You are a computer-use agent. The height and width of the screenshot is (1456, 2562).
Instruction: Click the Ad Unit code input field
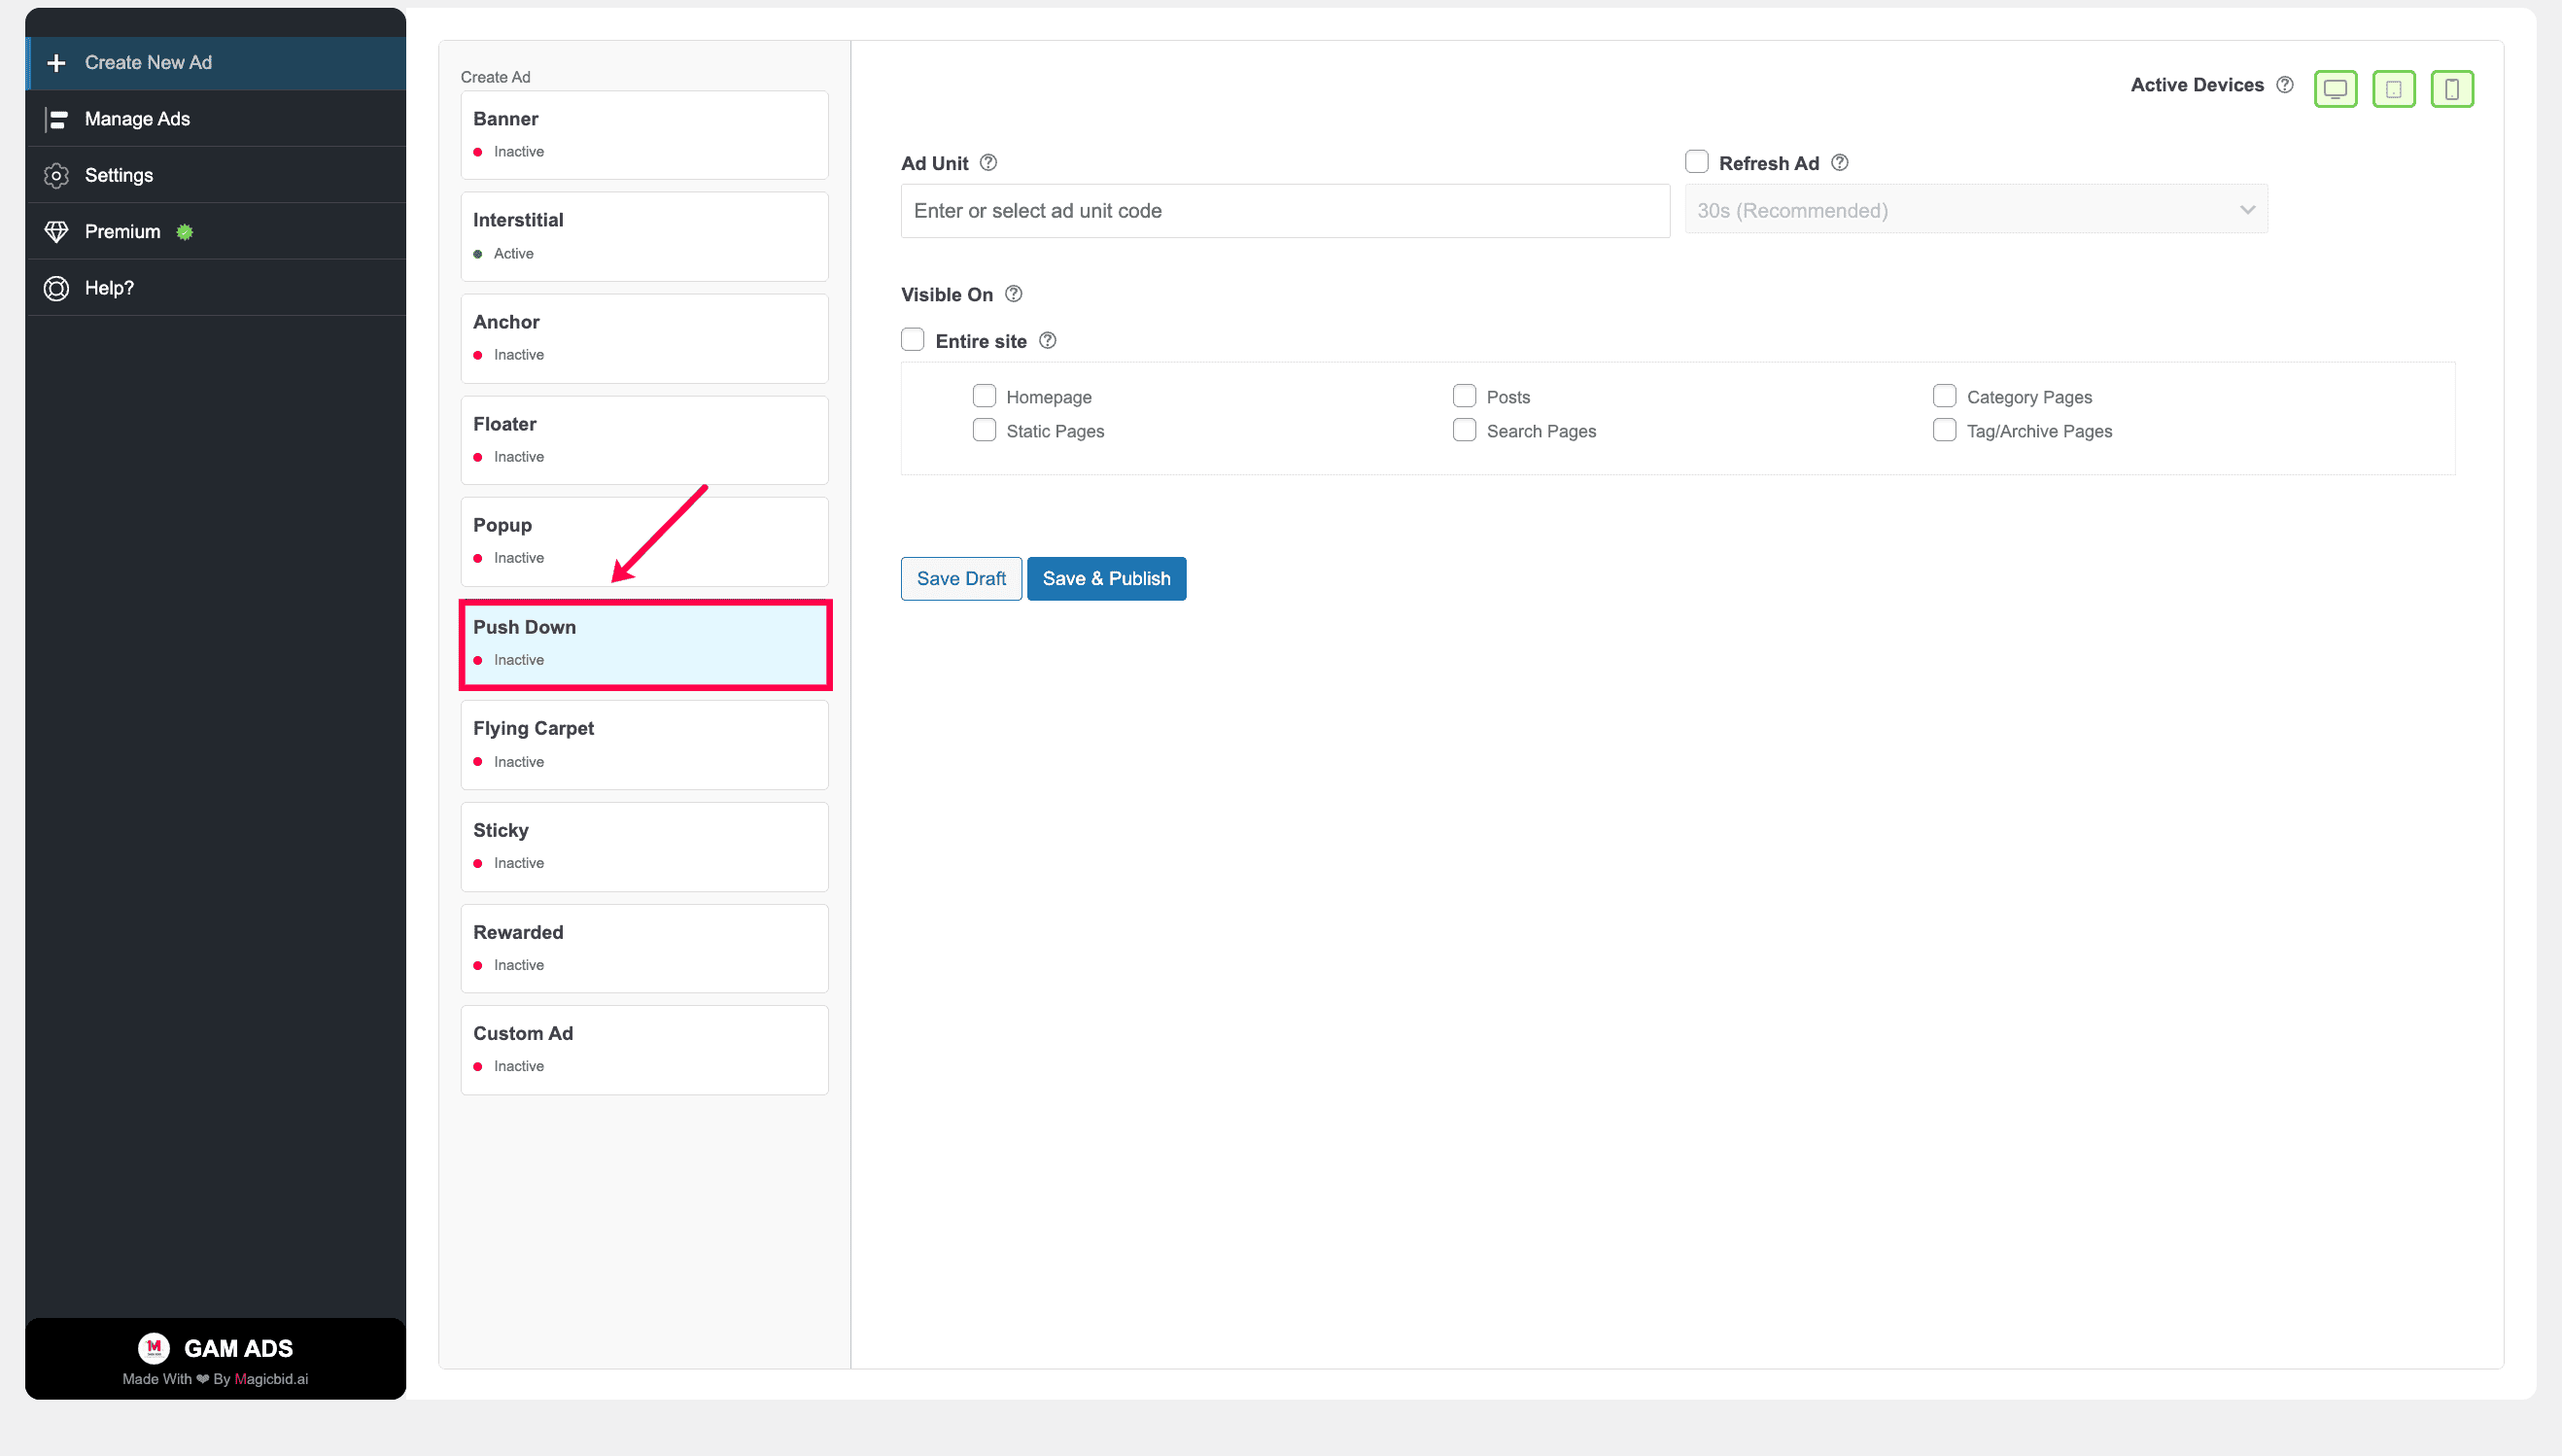1285,211
